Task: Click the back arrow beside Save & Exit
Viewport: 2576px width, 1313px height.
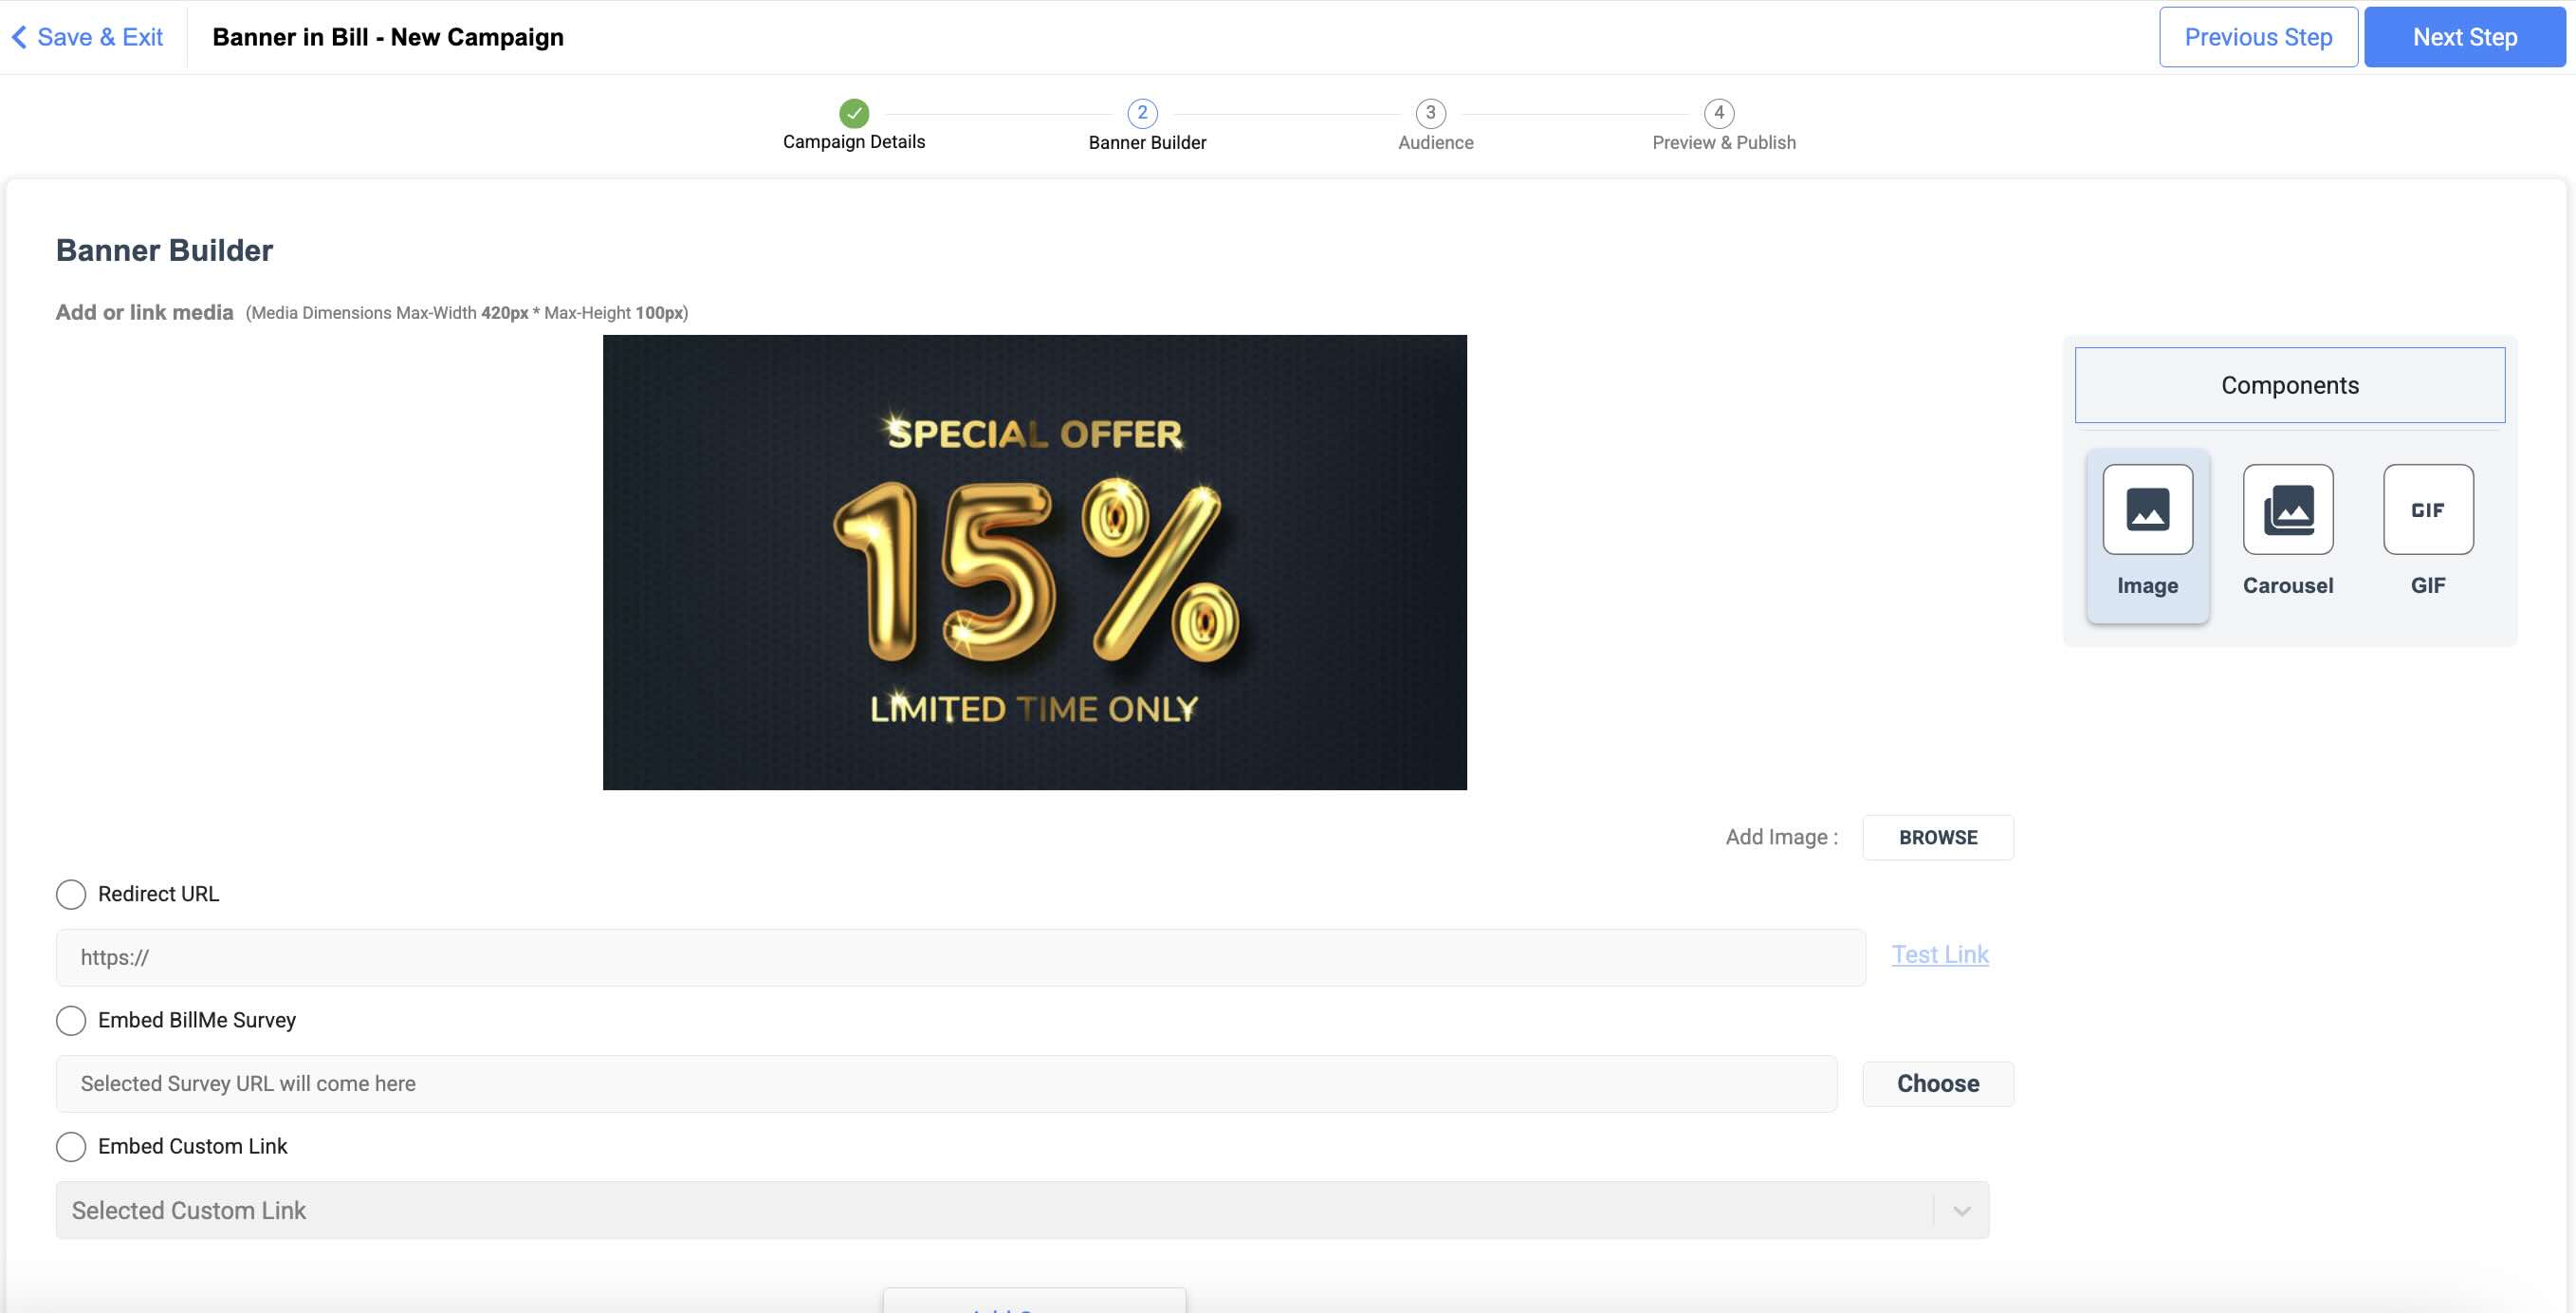Action: pos(18,36)
